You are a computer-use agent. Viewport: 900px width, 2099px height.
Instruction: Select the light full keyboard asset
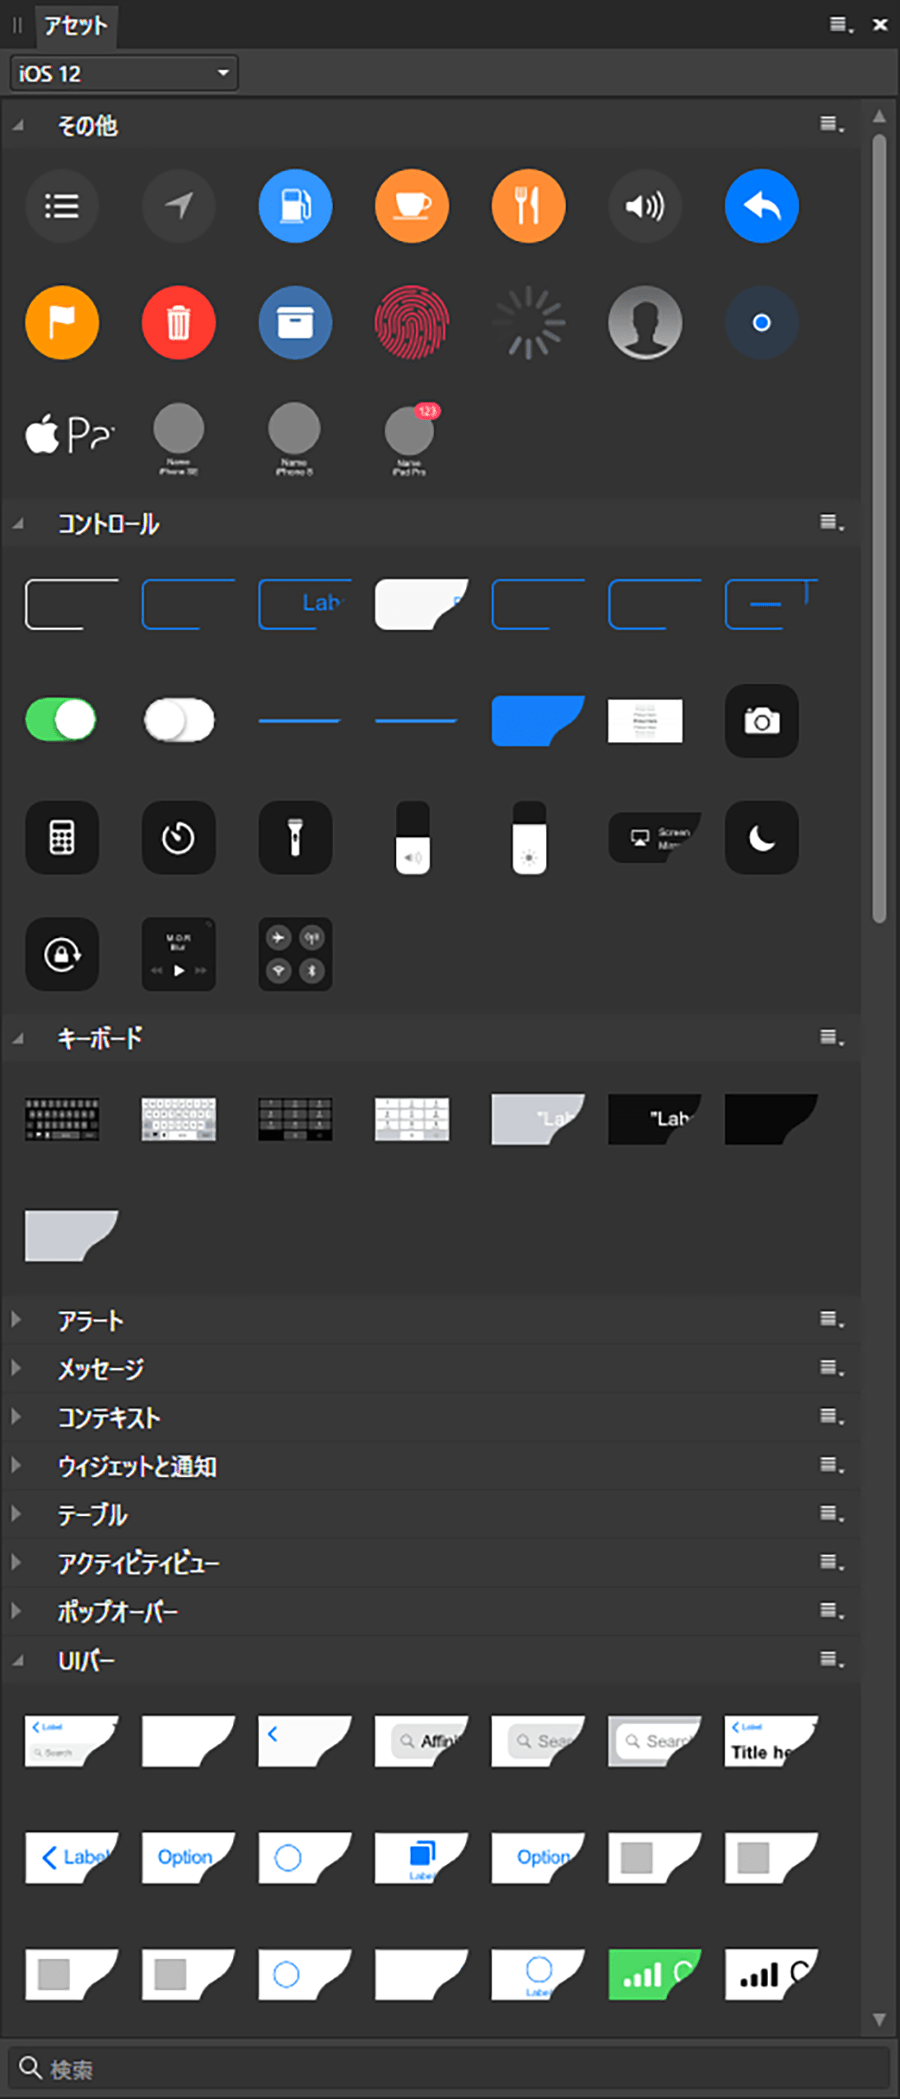pyautogui.click(x=178, y=1119)
